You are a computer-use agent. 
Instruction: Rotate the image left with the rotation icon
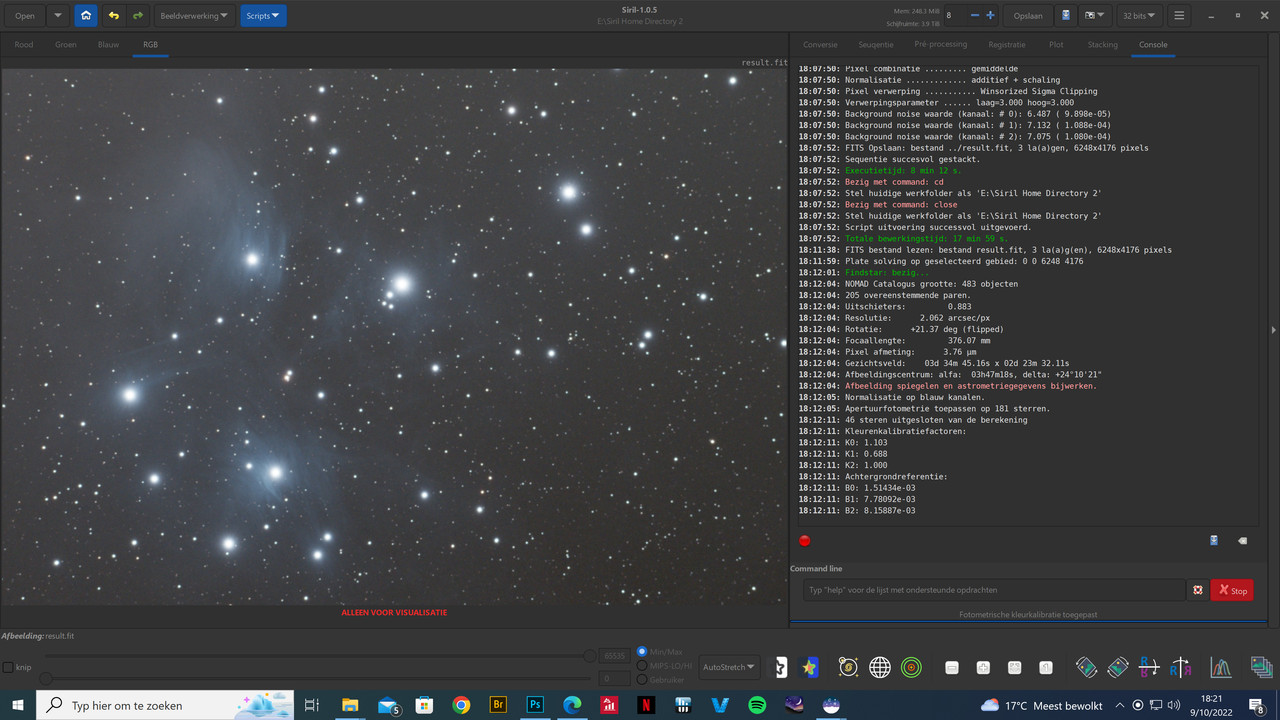click(1086, 667)
